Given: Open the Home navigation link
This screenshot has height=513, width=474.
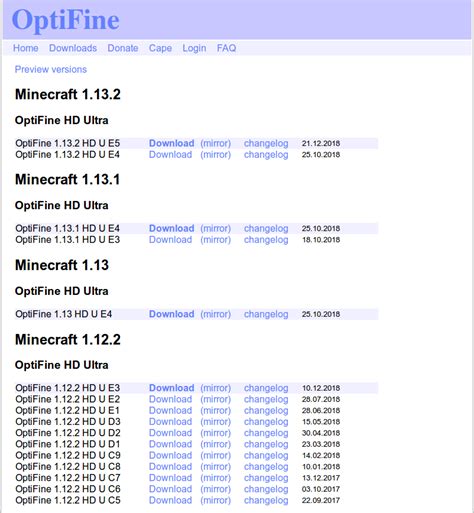Looking at the screenshot, I should [26, 48].
